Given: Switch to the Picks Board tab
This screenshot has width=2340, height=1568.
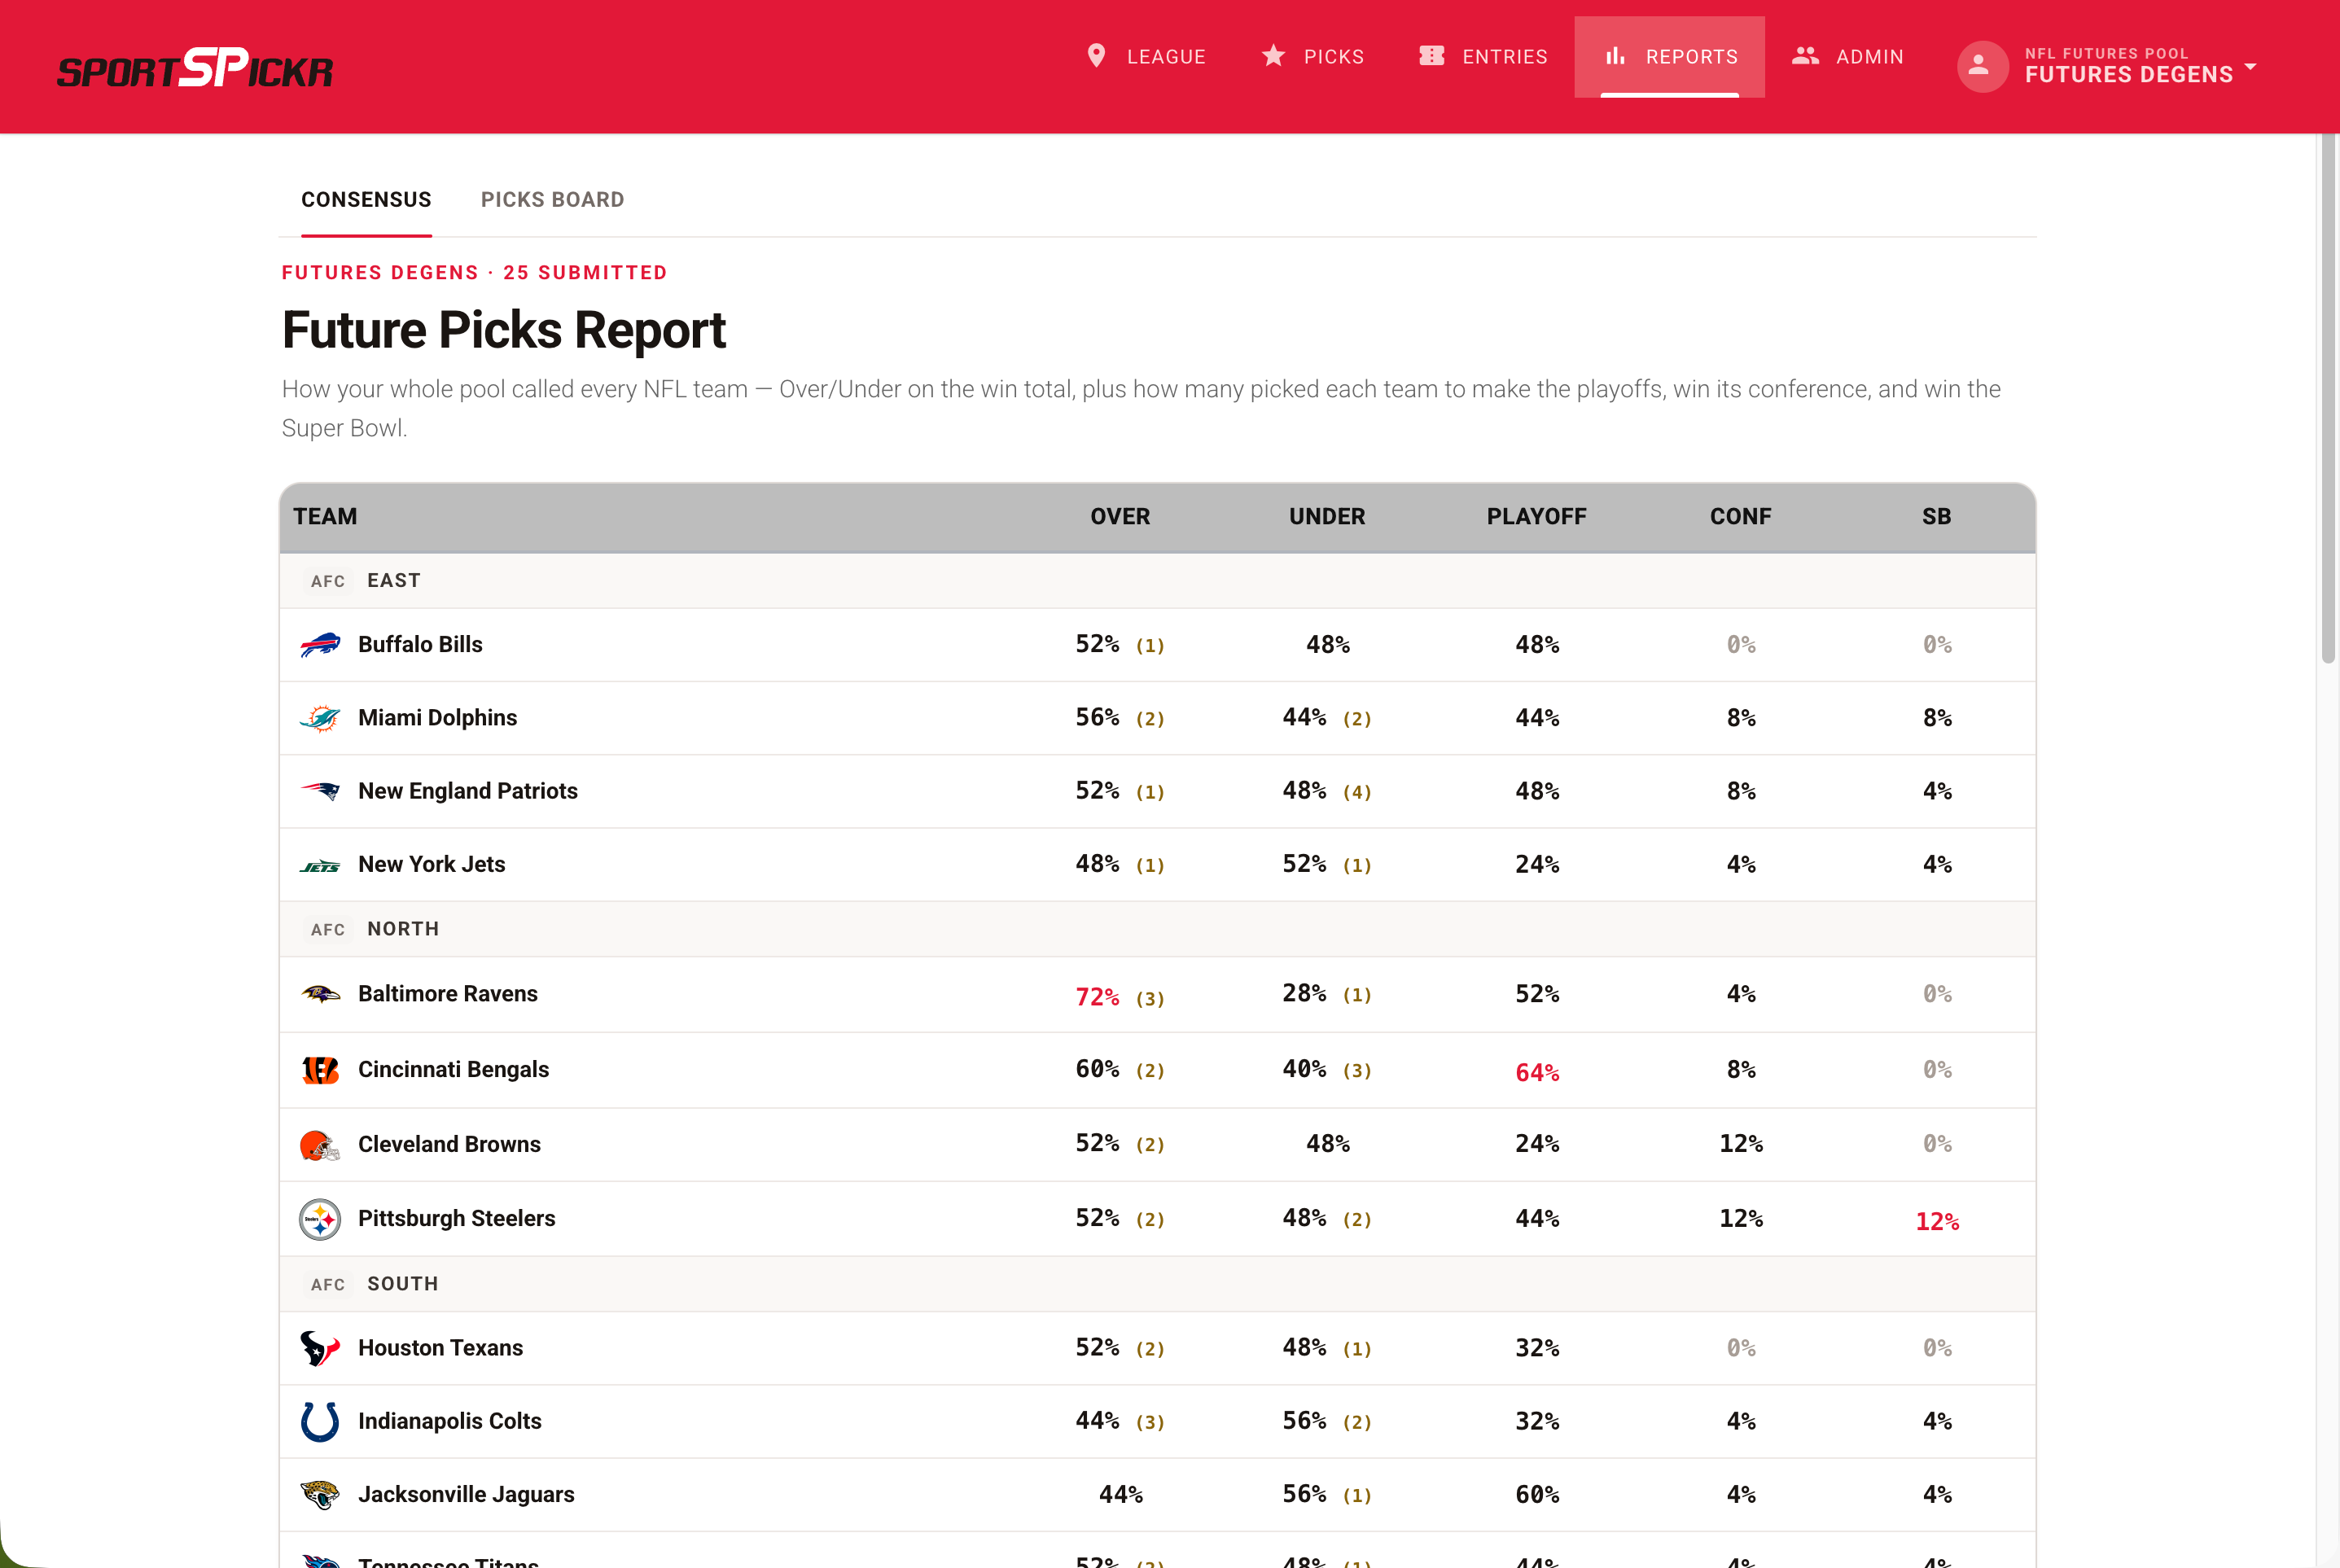Looking at the screenshot, I should (553, 200).
